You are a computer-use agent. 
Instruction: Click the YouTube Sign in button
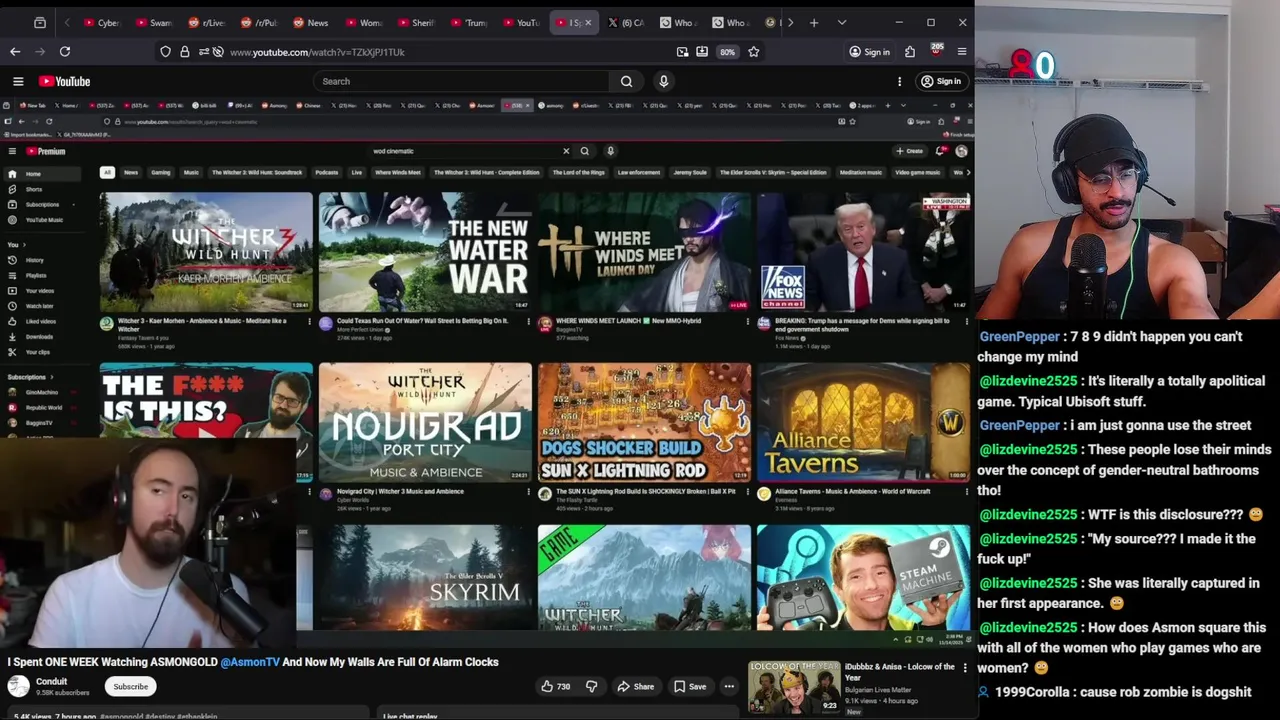(x=941, y=82)
